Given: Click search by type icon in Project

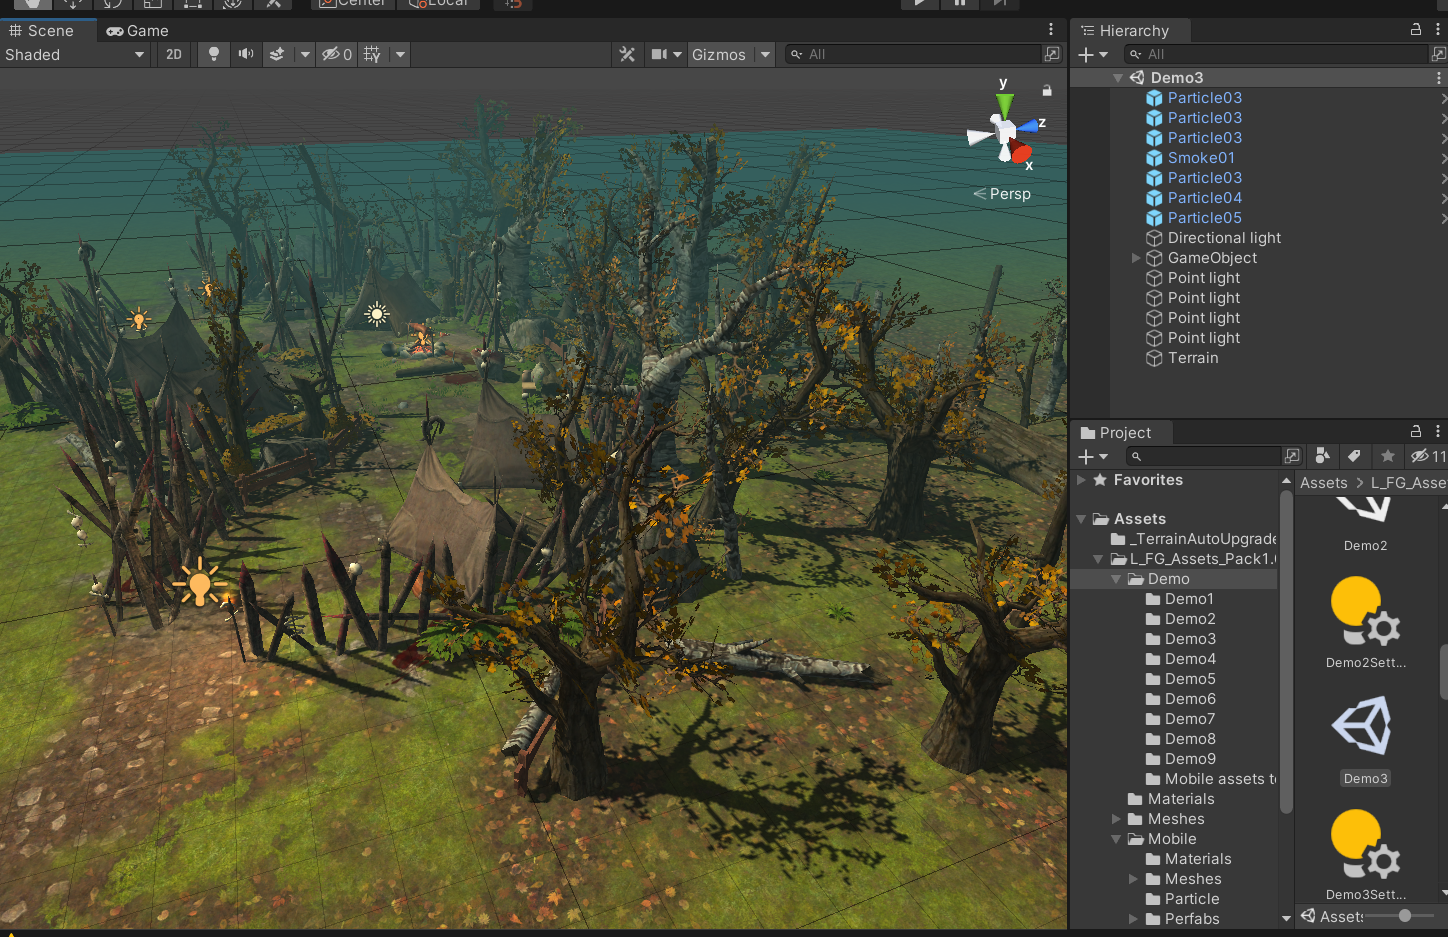Looking at the screenshot, I should point(1322,456).
